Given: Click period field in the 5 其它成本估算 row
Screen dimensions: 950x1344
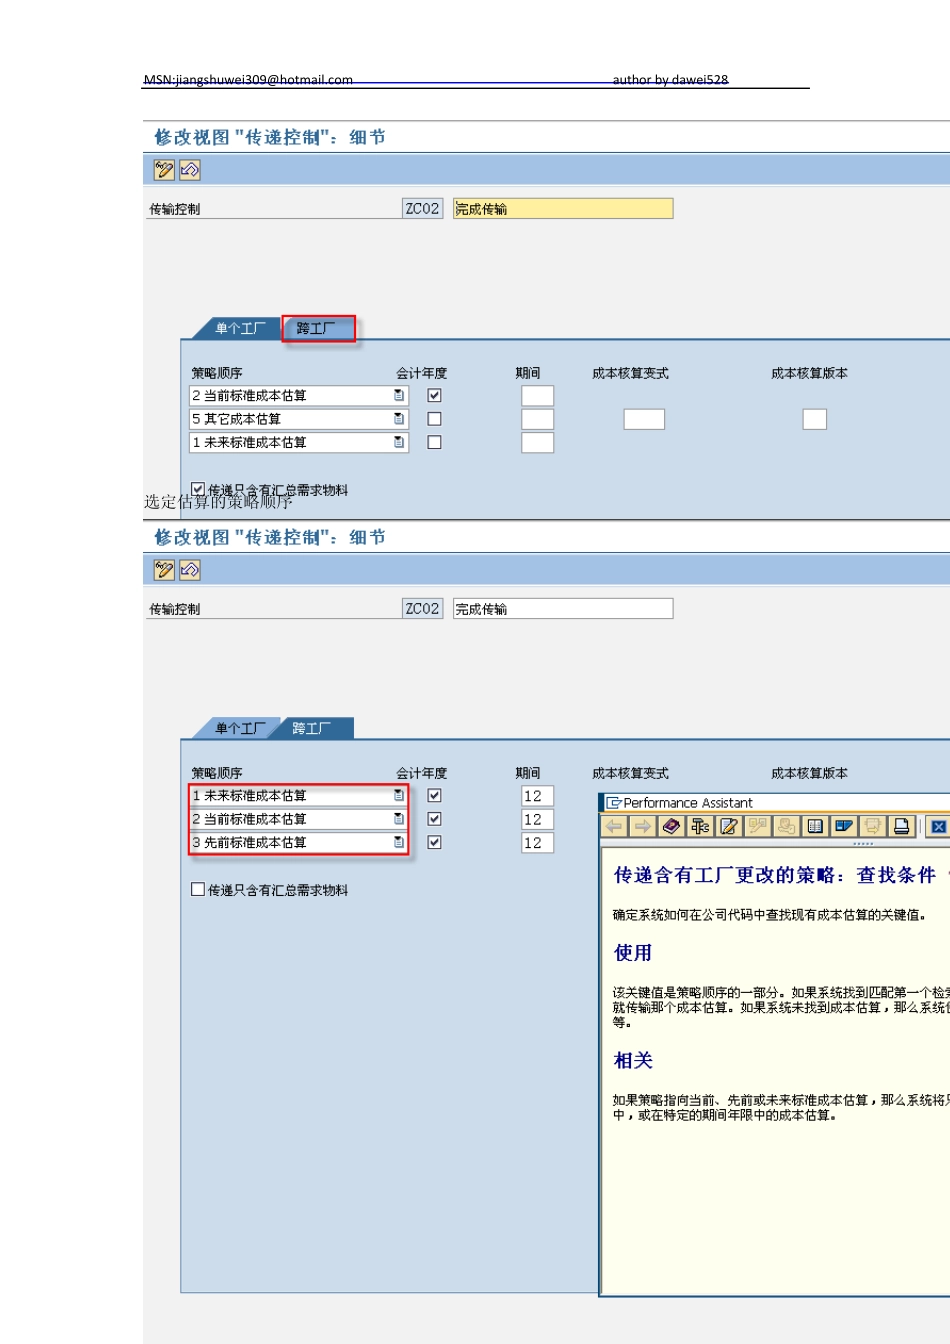Looking at the screenshot, I should [537, 419].
